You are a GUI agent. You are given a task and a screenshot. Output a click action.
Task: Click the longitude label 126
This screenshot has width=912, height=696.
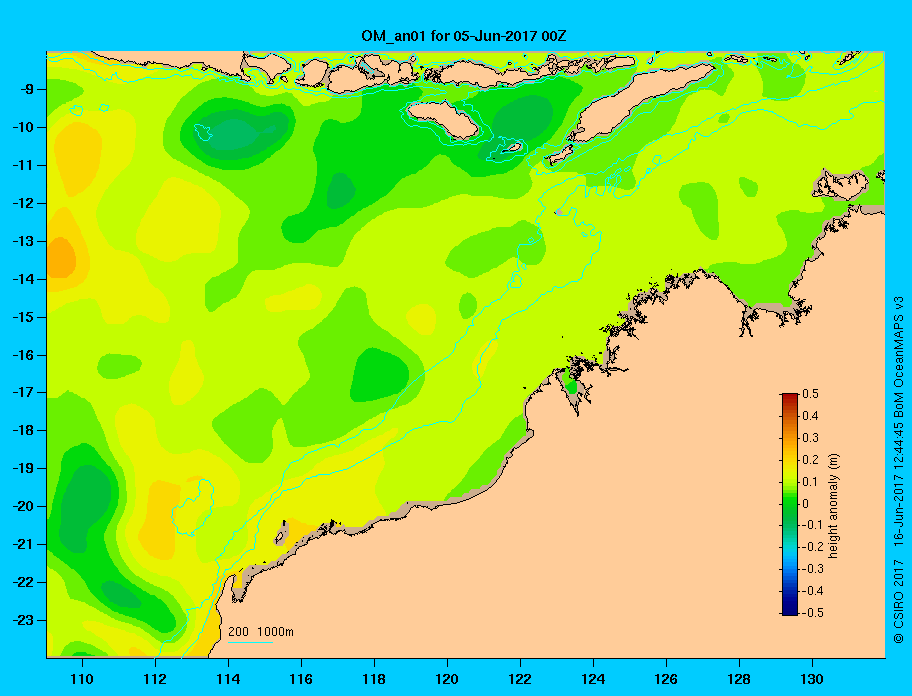pos(666,679)
